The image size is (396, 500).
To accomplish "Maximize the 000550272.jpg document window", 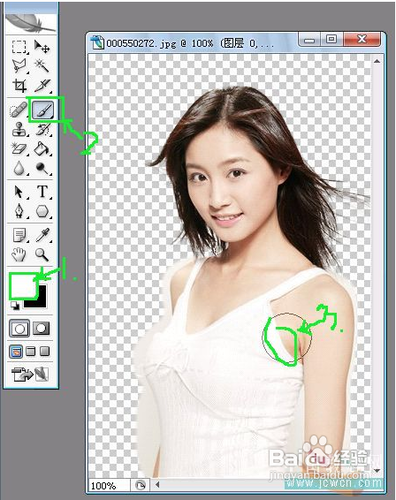I will tap(331, 40).
